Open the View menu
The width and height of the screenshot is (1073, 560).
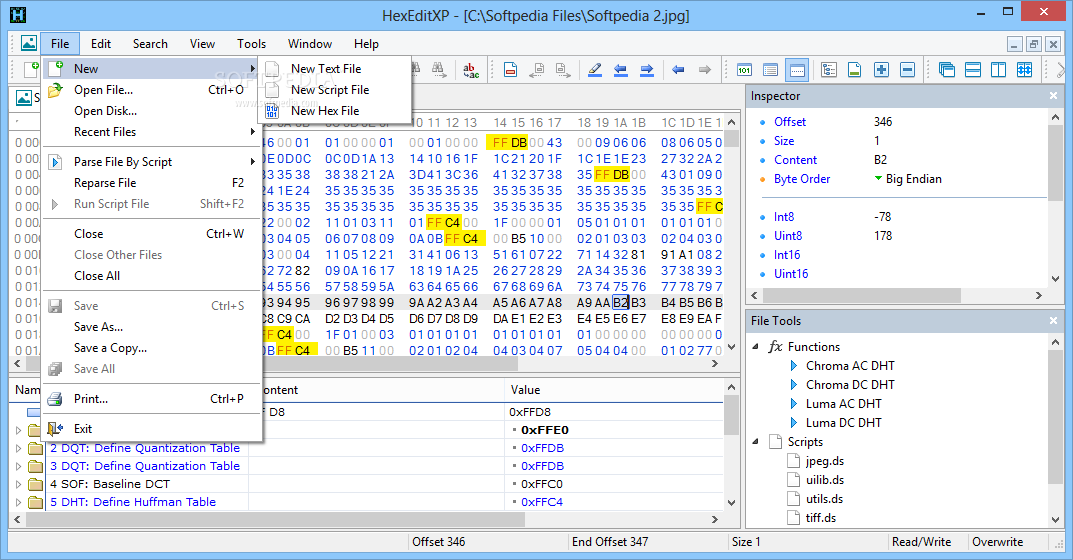[x=202, y=44]
